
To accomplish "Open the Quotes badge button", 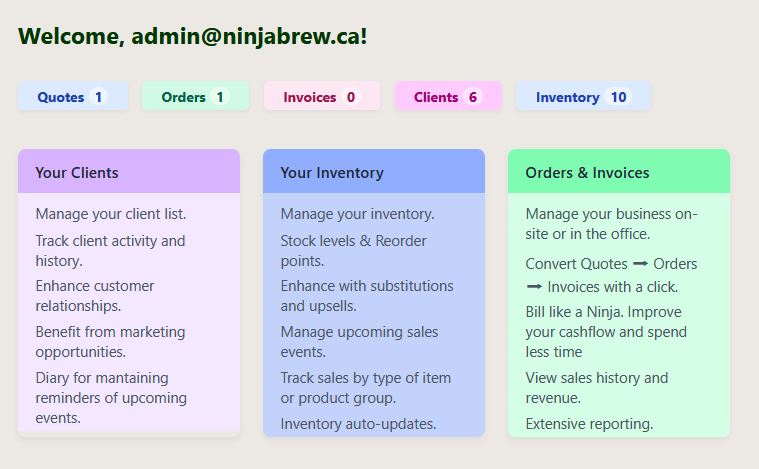I will (73, 96).
